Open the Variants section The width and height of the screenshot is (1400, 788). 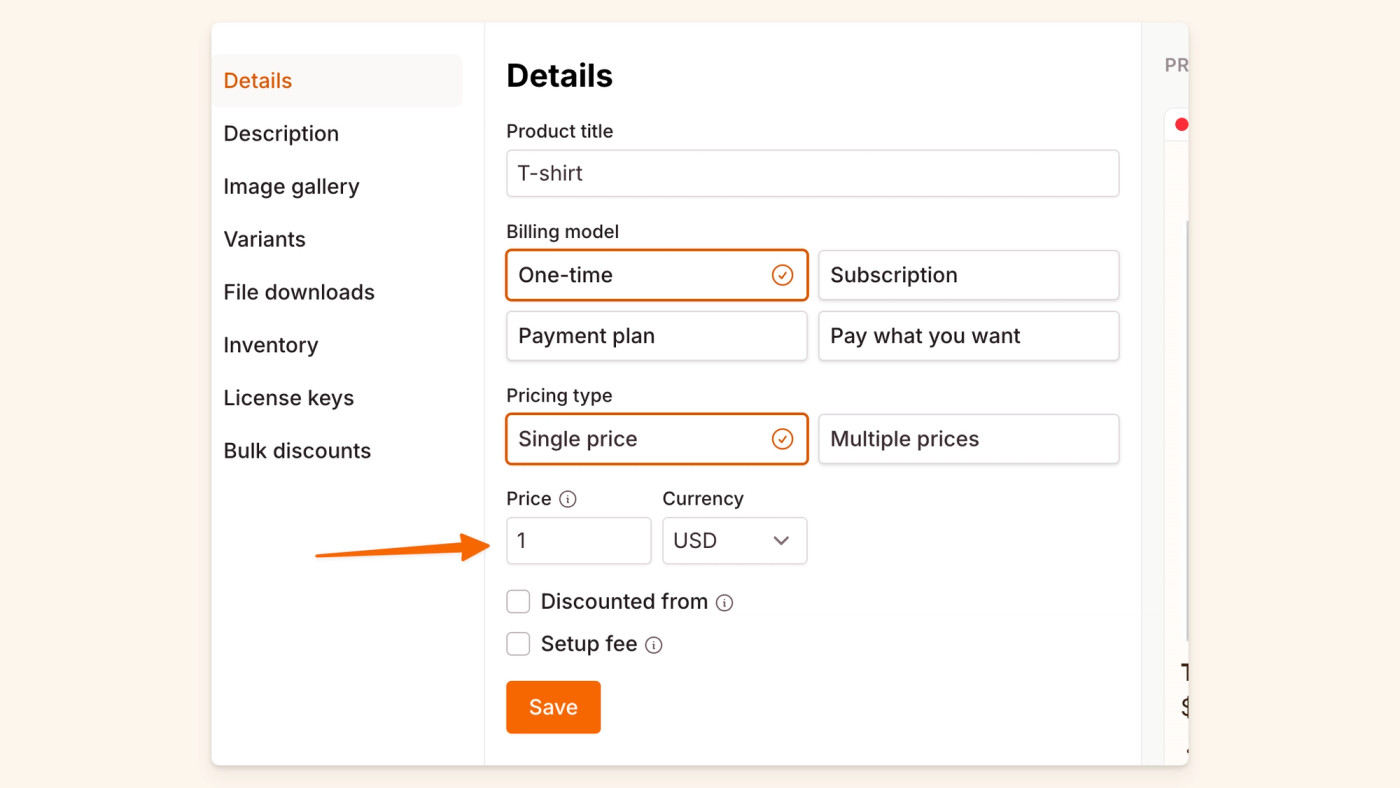(x=265, y=240)
